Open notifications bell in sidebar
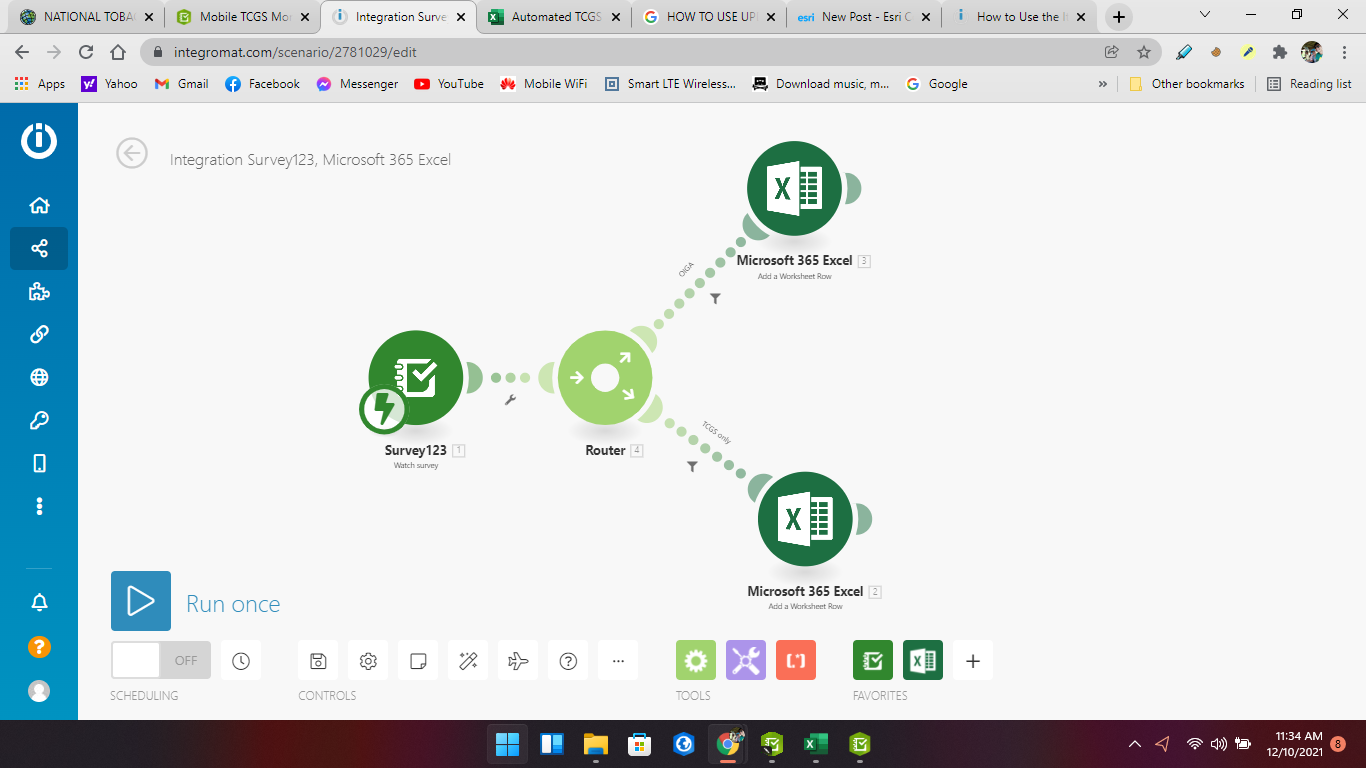The width and height of the screenshot is (1366, 768). click(x=39, y=602)
